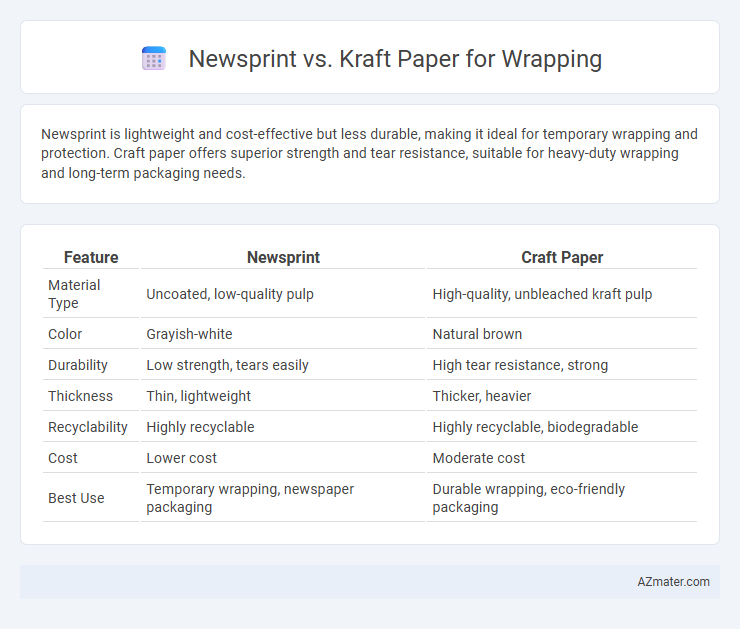Click the calendar table icon beside the title
This screenshot has width=740, height=629.
click(154, 59)
